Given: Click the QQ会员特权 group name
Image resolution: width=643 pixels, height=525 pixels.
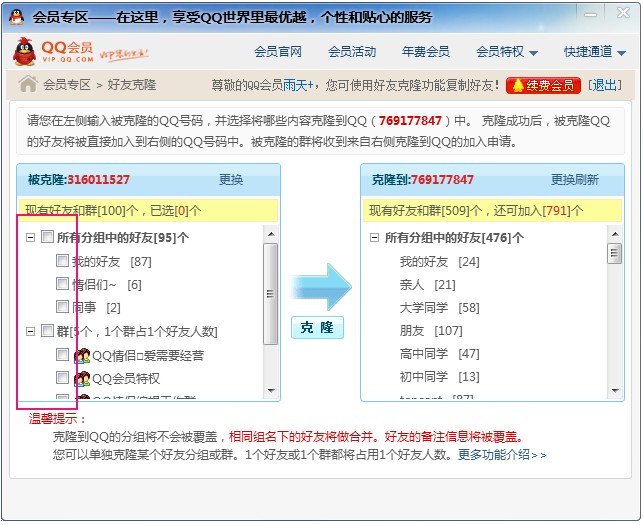Looking at the screenshot, I should pyautogui.click(x=126, y=379).
